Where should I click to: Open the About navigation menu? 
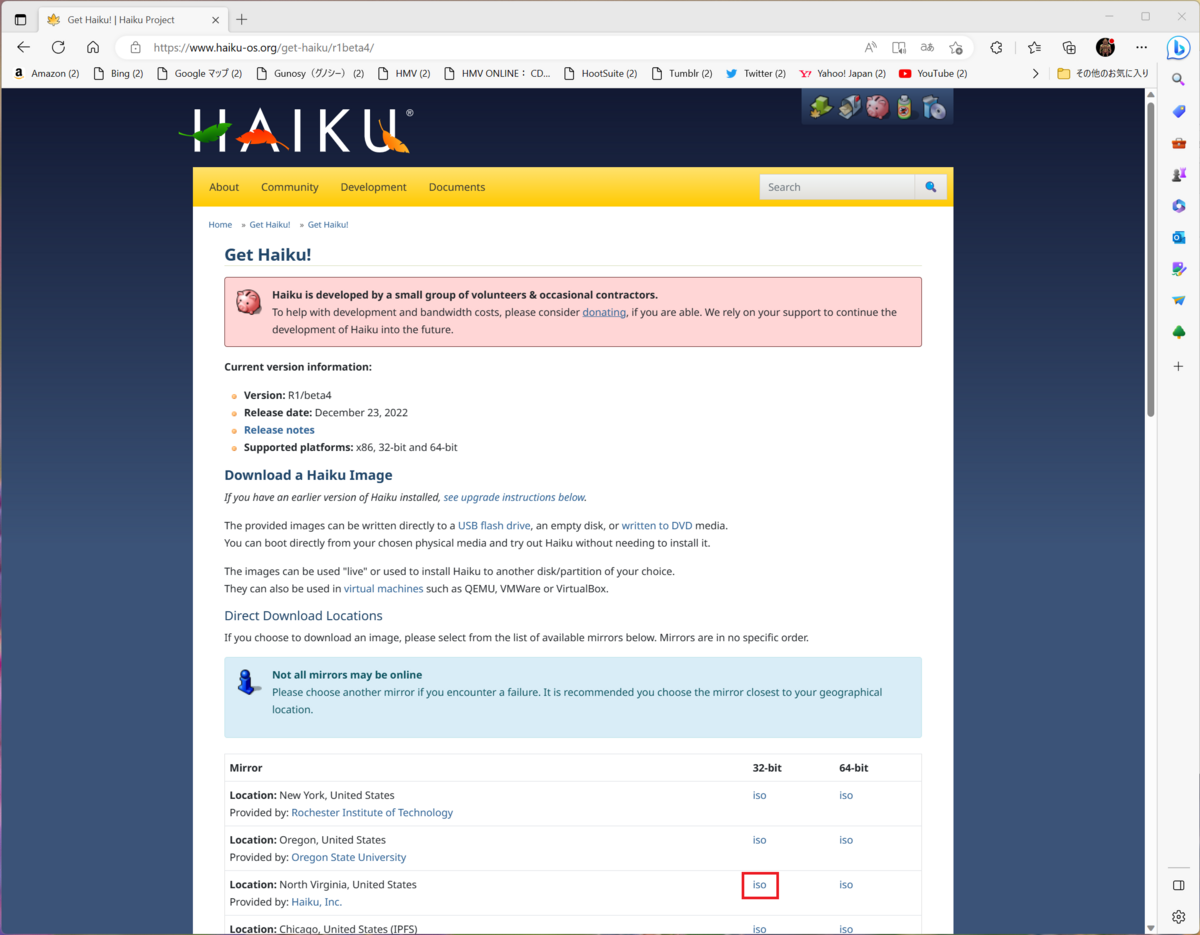pyautogui.click(x=224, y=187)
